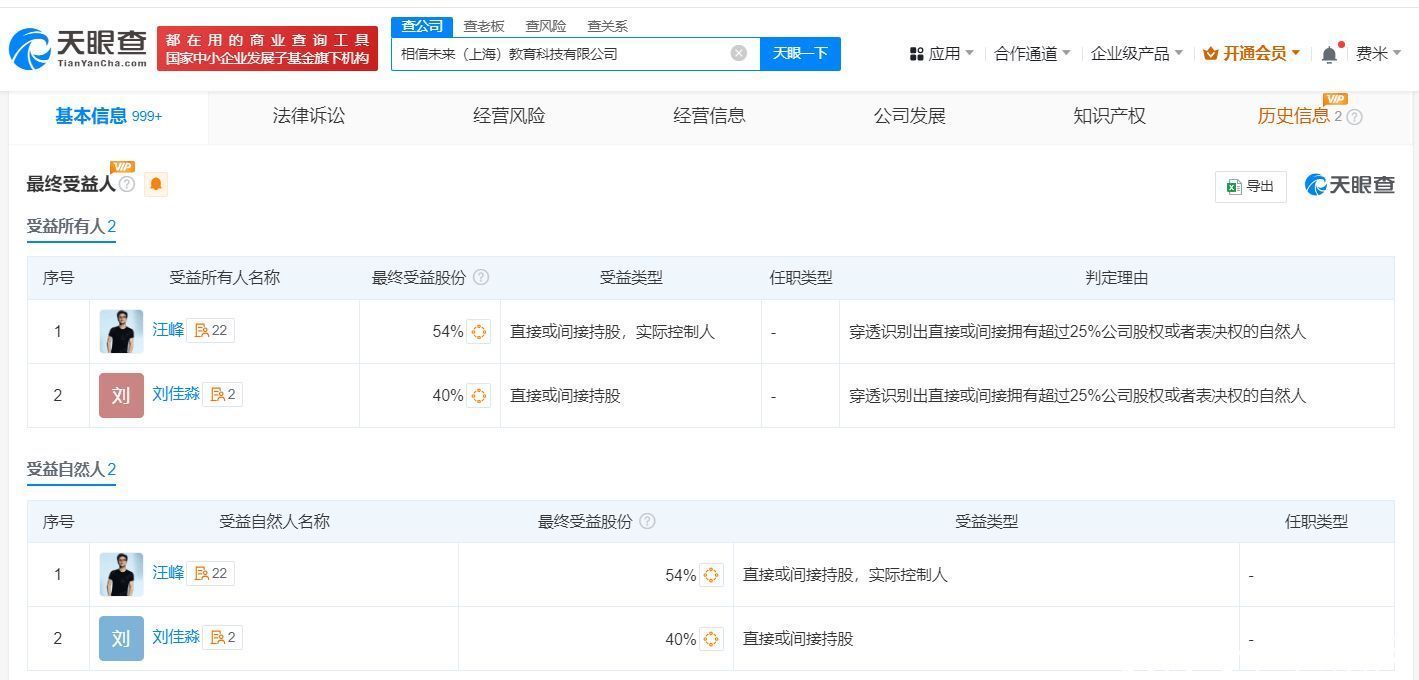Click equity penetration icon next to 汪峰 54% in first table
The height and width of the screenshot is (680, 1419).
coord(479,332)
